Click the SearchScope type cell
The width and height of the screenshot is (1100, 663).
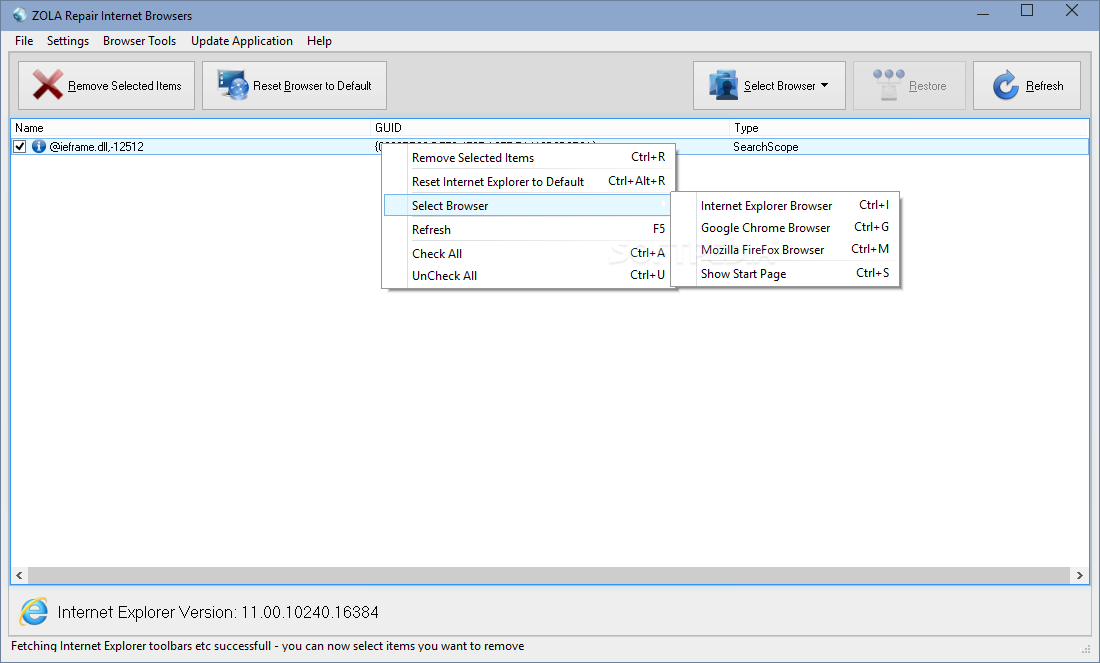pos(765,147)
